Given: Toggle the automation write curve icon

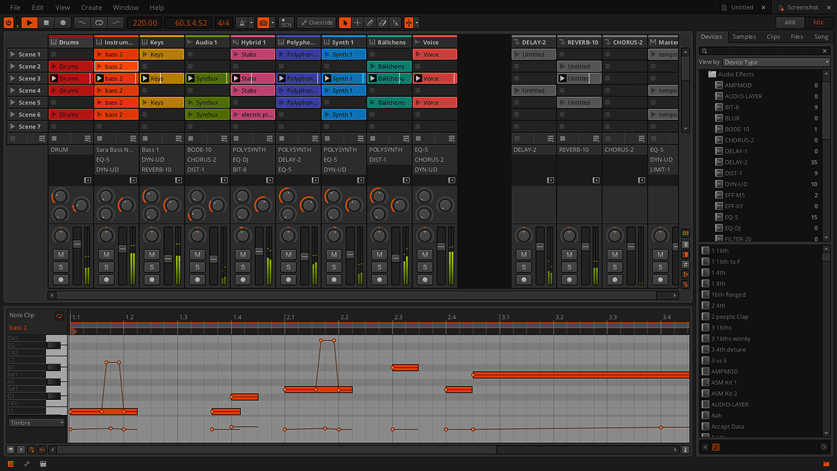Looking at the screenshot, I should 82,22.
